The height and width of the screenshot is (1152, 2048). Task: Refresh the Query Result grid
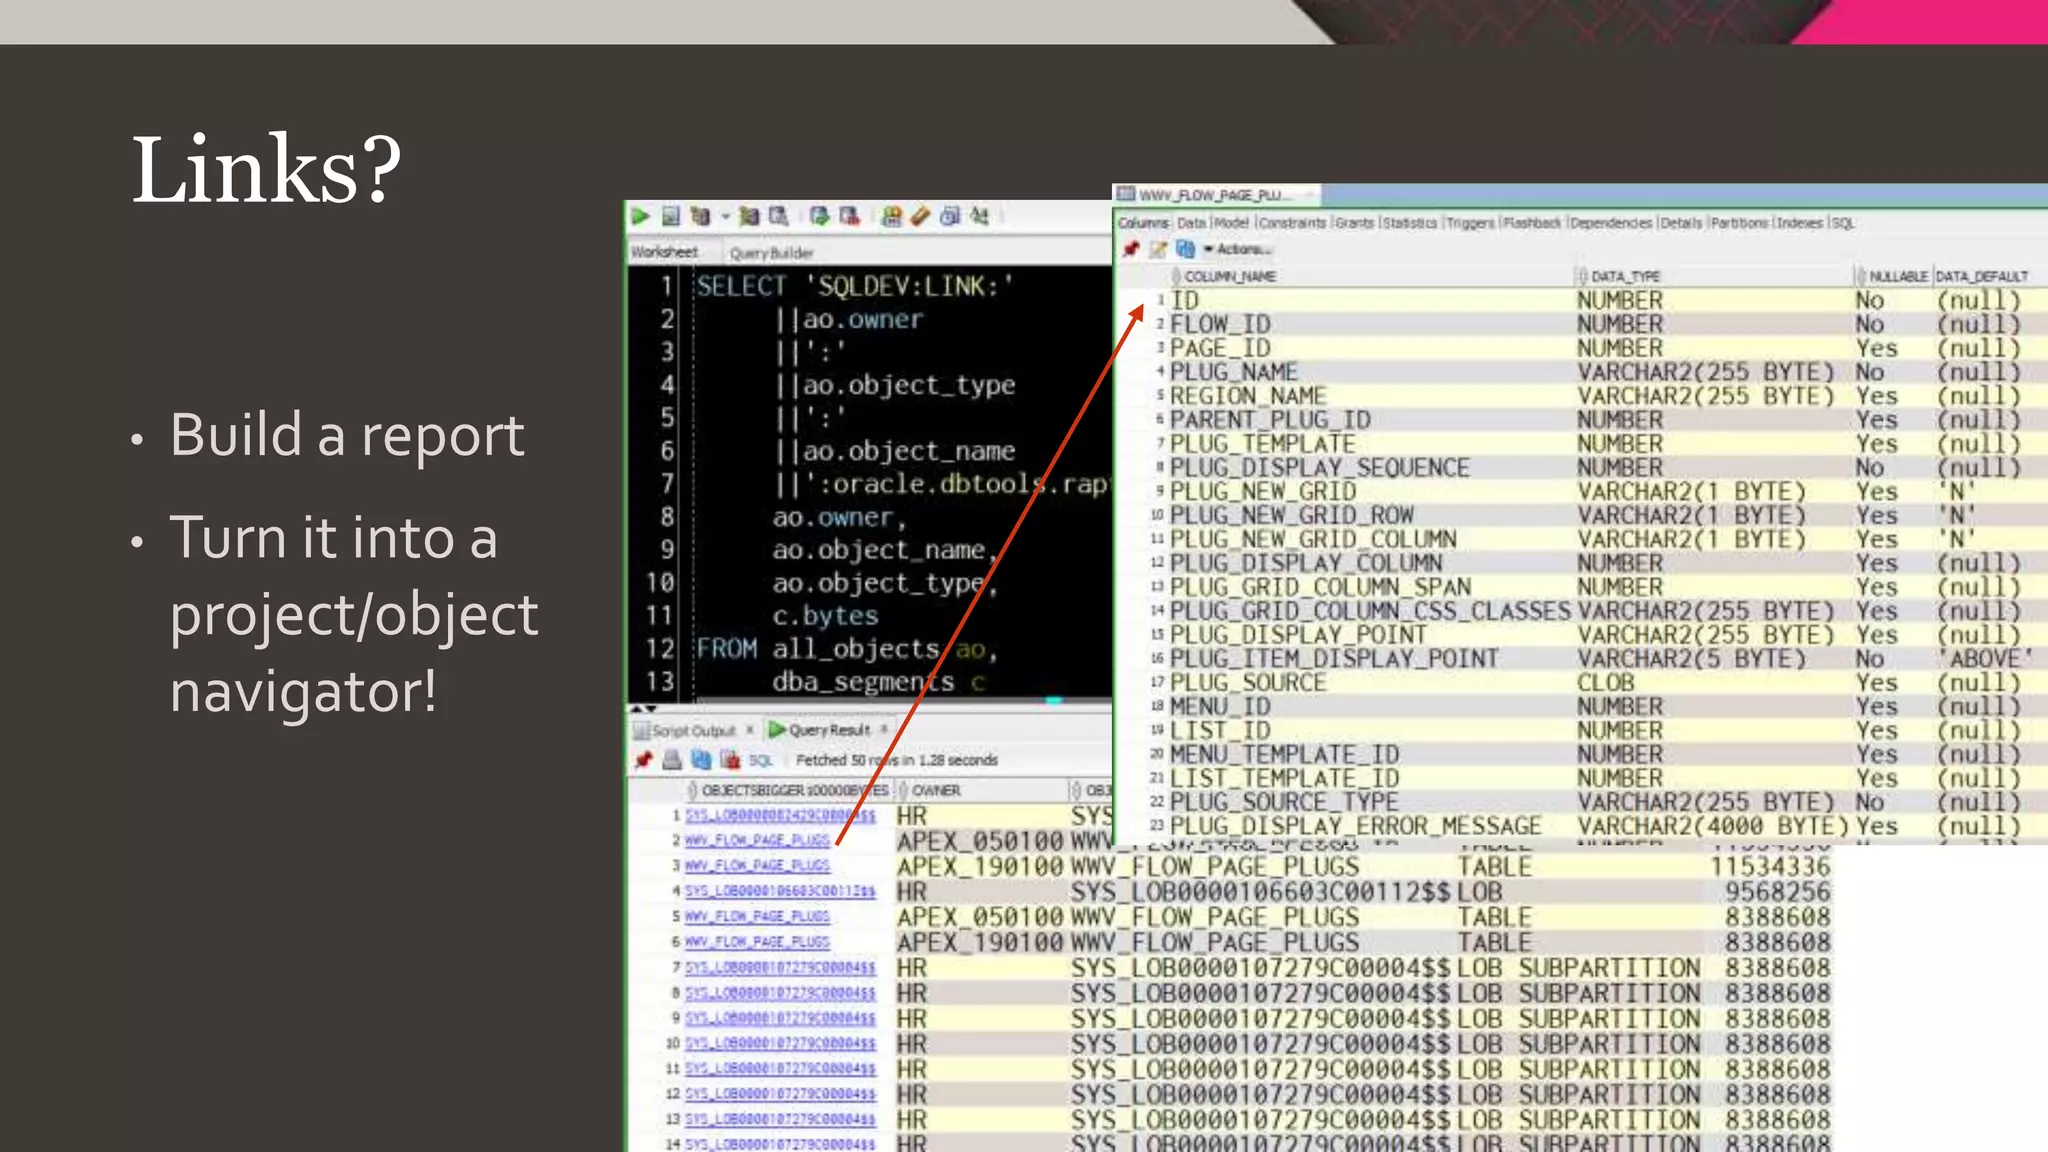pyautogui.click(x=701, y=760)
